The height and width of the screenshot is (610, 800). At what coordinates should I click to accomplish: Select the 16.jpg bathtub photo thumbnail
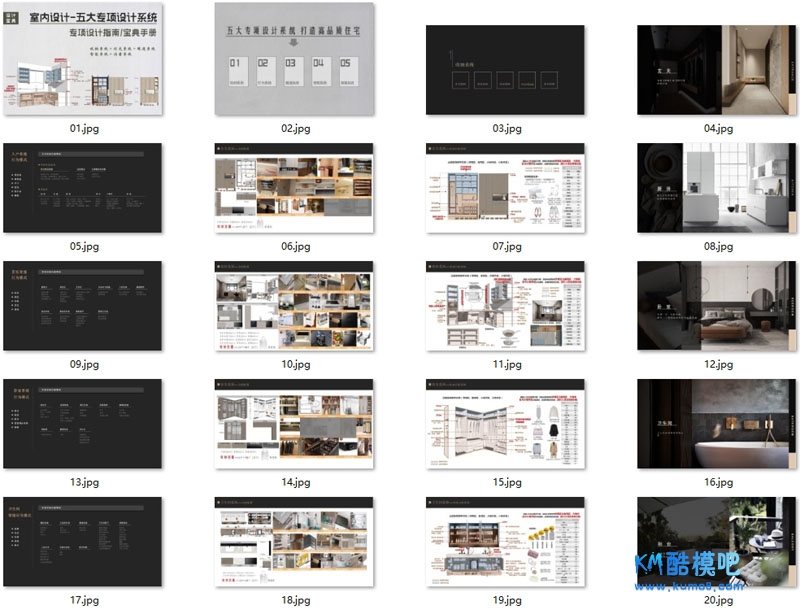[718, 424]
